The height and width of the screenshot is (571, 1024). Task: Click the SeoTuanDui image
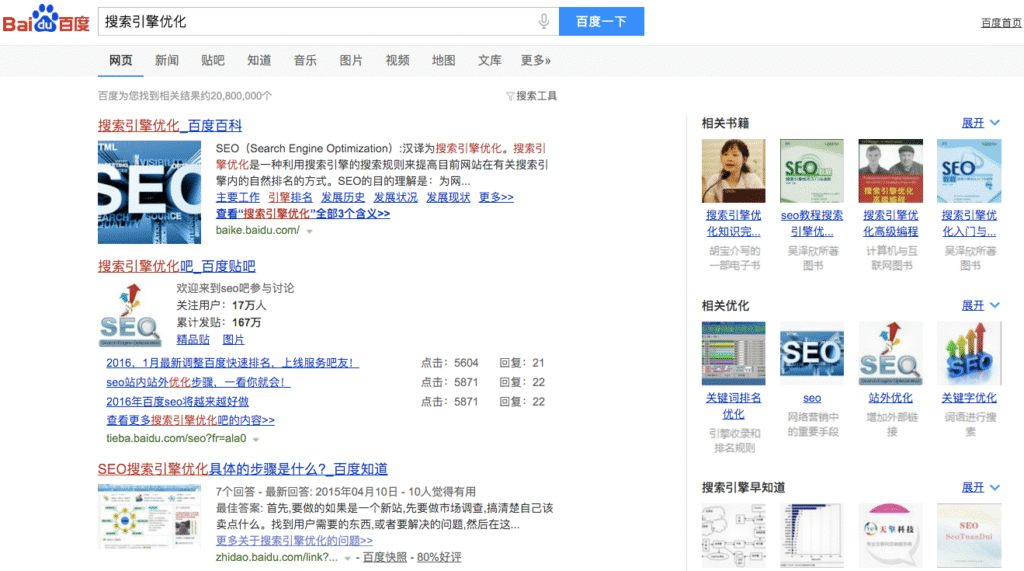coord(969,535)
